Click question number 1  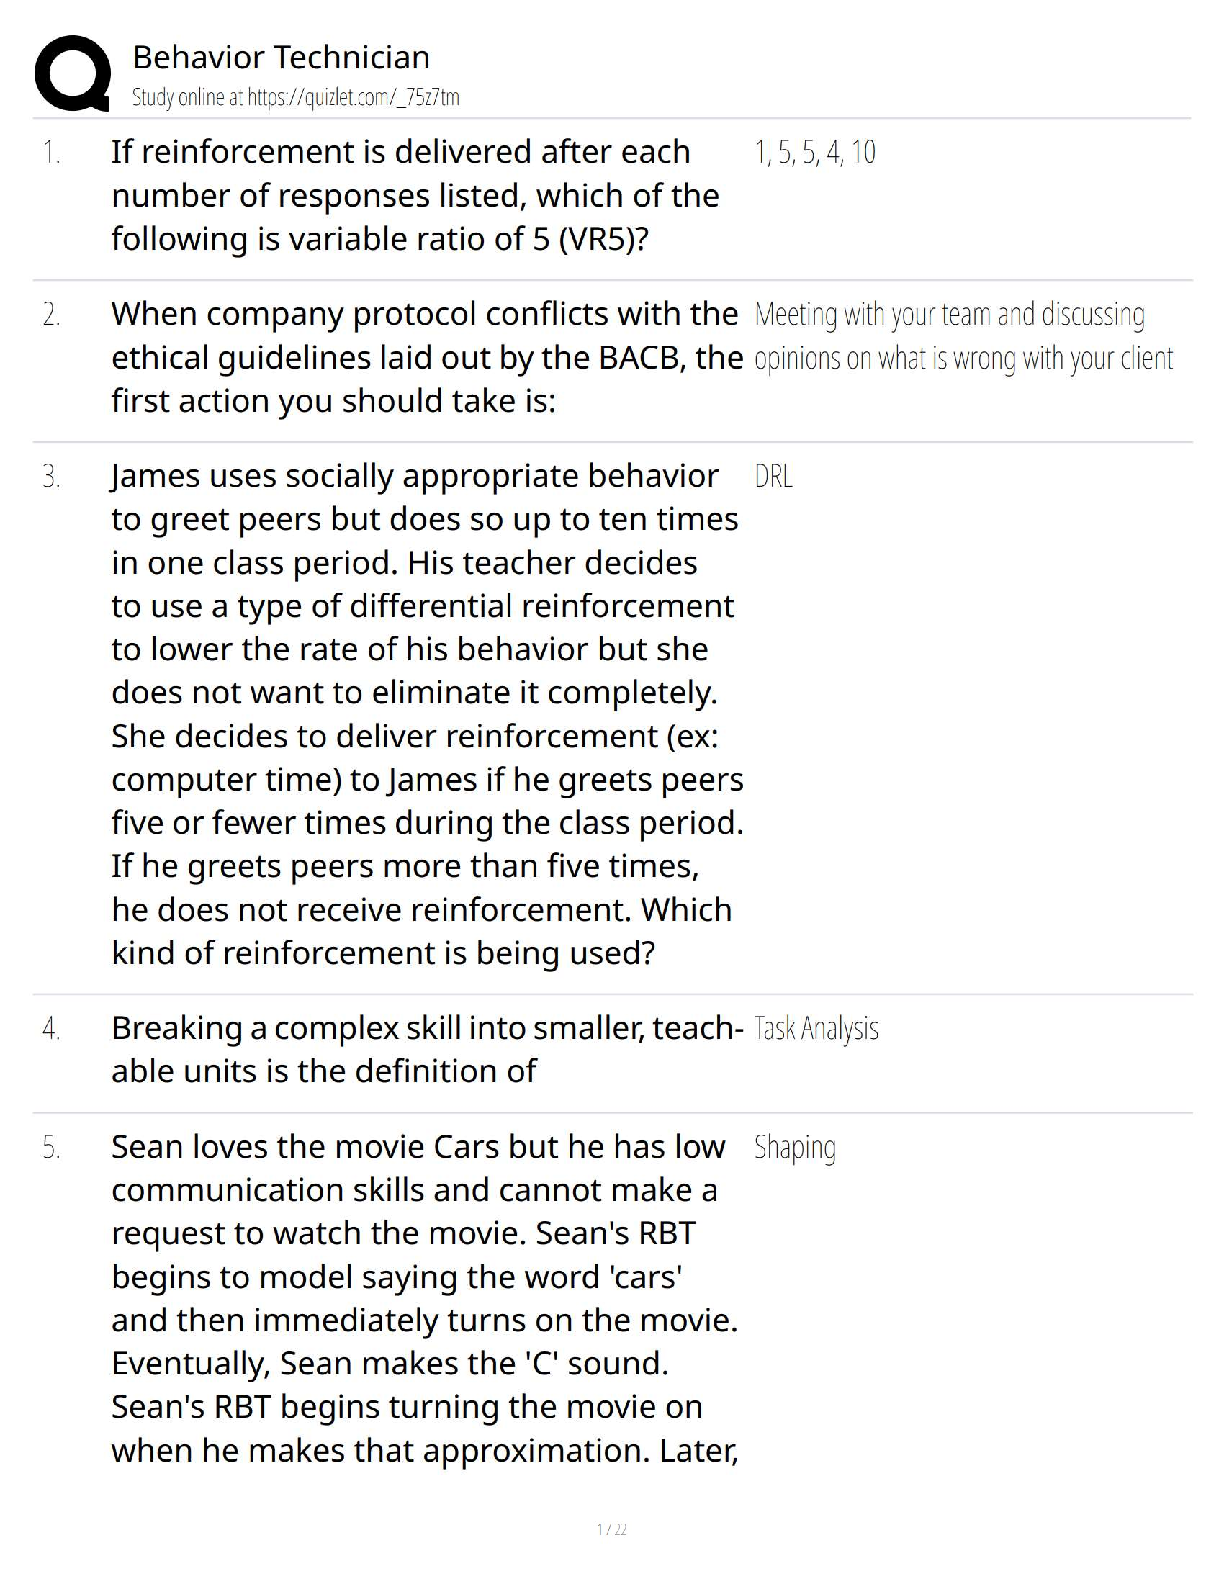52,153
